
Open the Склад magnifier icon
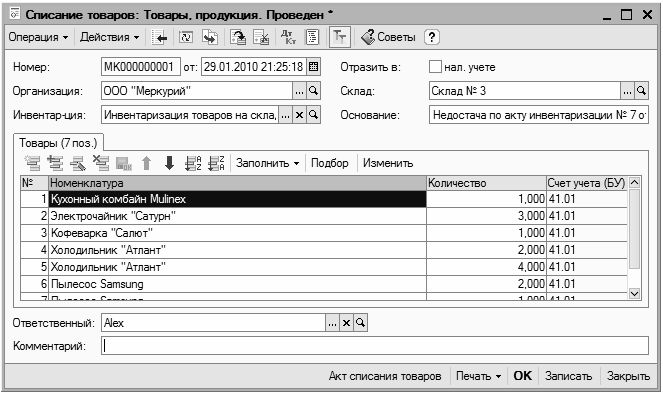tap(641, 91)
